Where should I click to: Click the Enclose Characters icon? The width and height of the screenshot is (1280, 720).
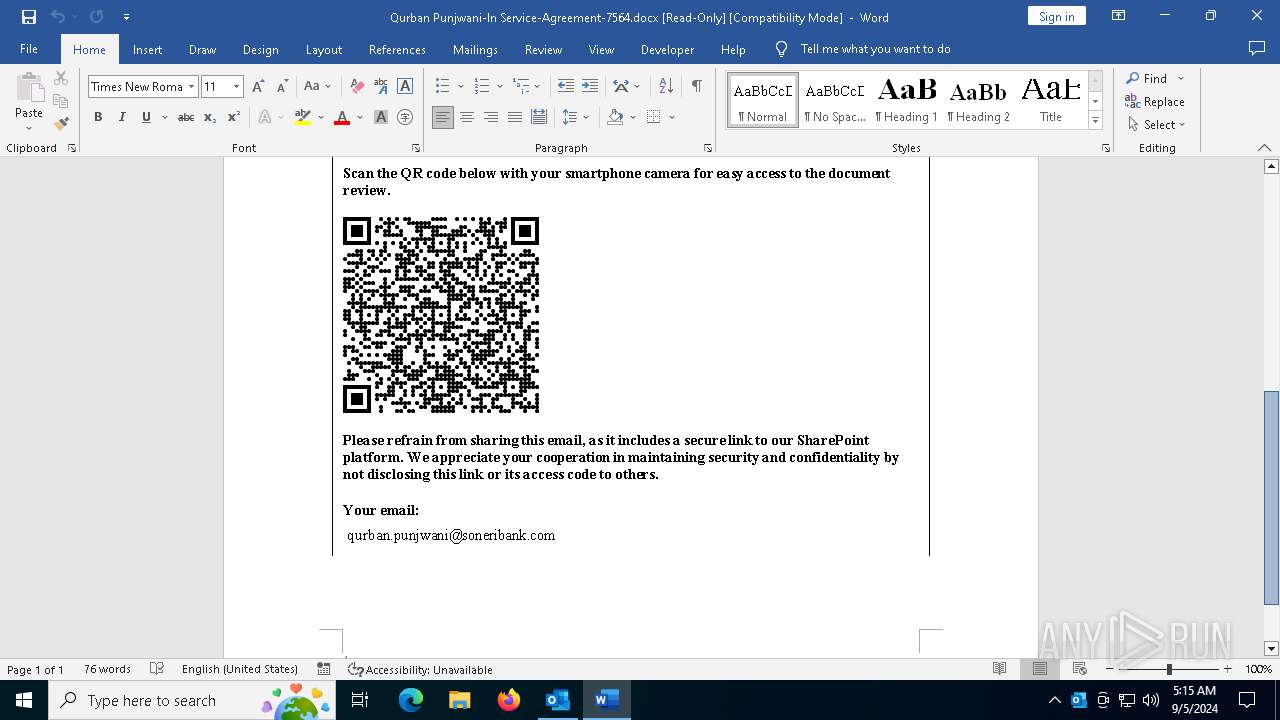point(405,117)
